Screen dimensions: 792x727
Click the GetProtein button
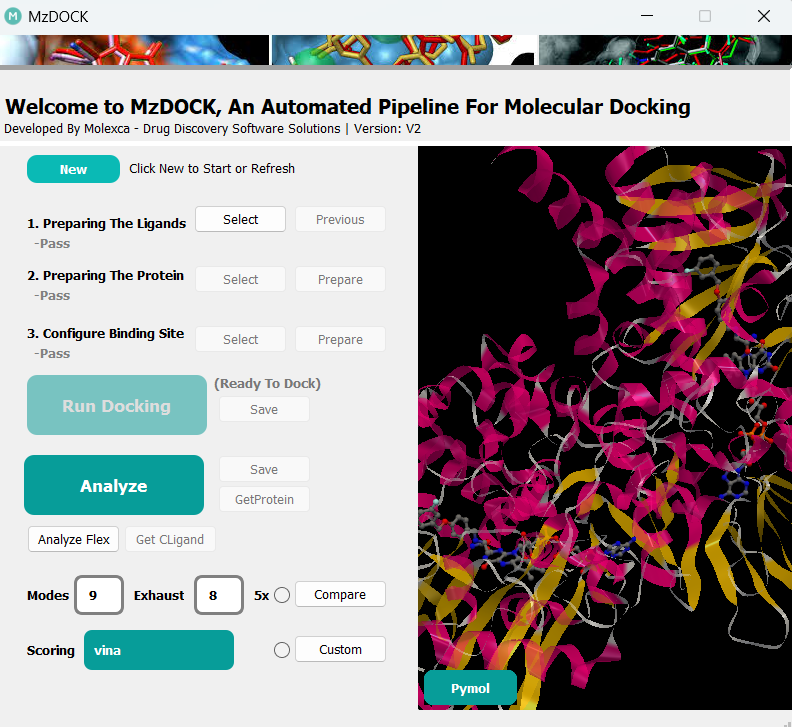[264, 499]
